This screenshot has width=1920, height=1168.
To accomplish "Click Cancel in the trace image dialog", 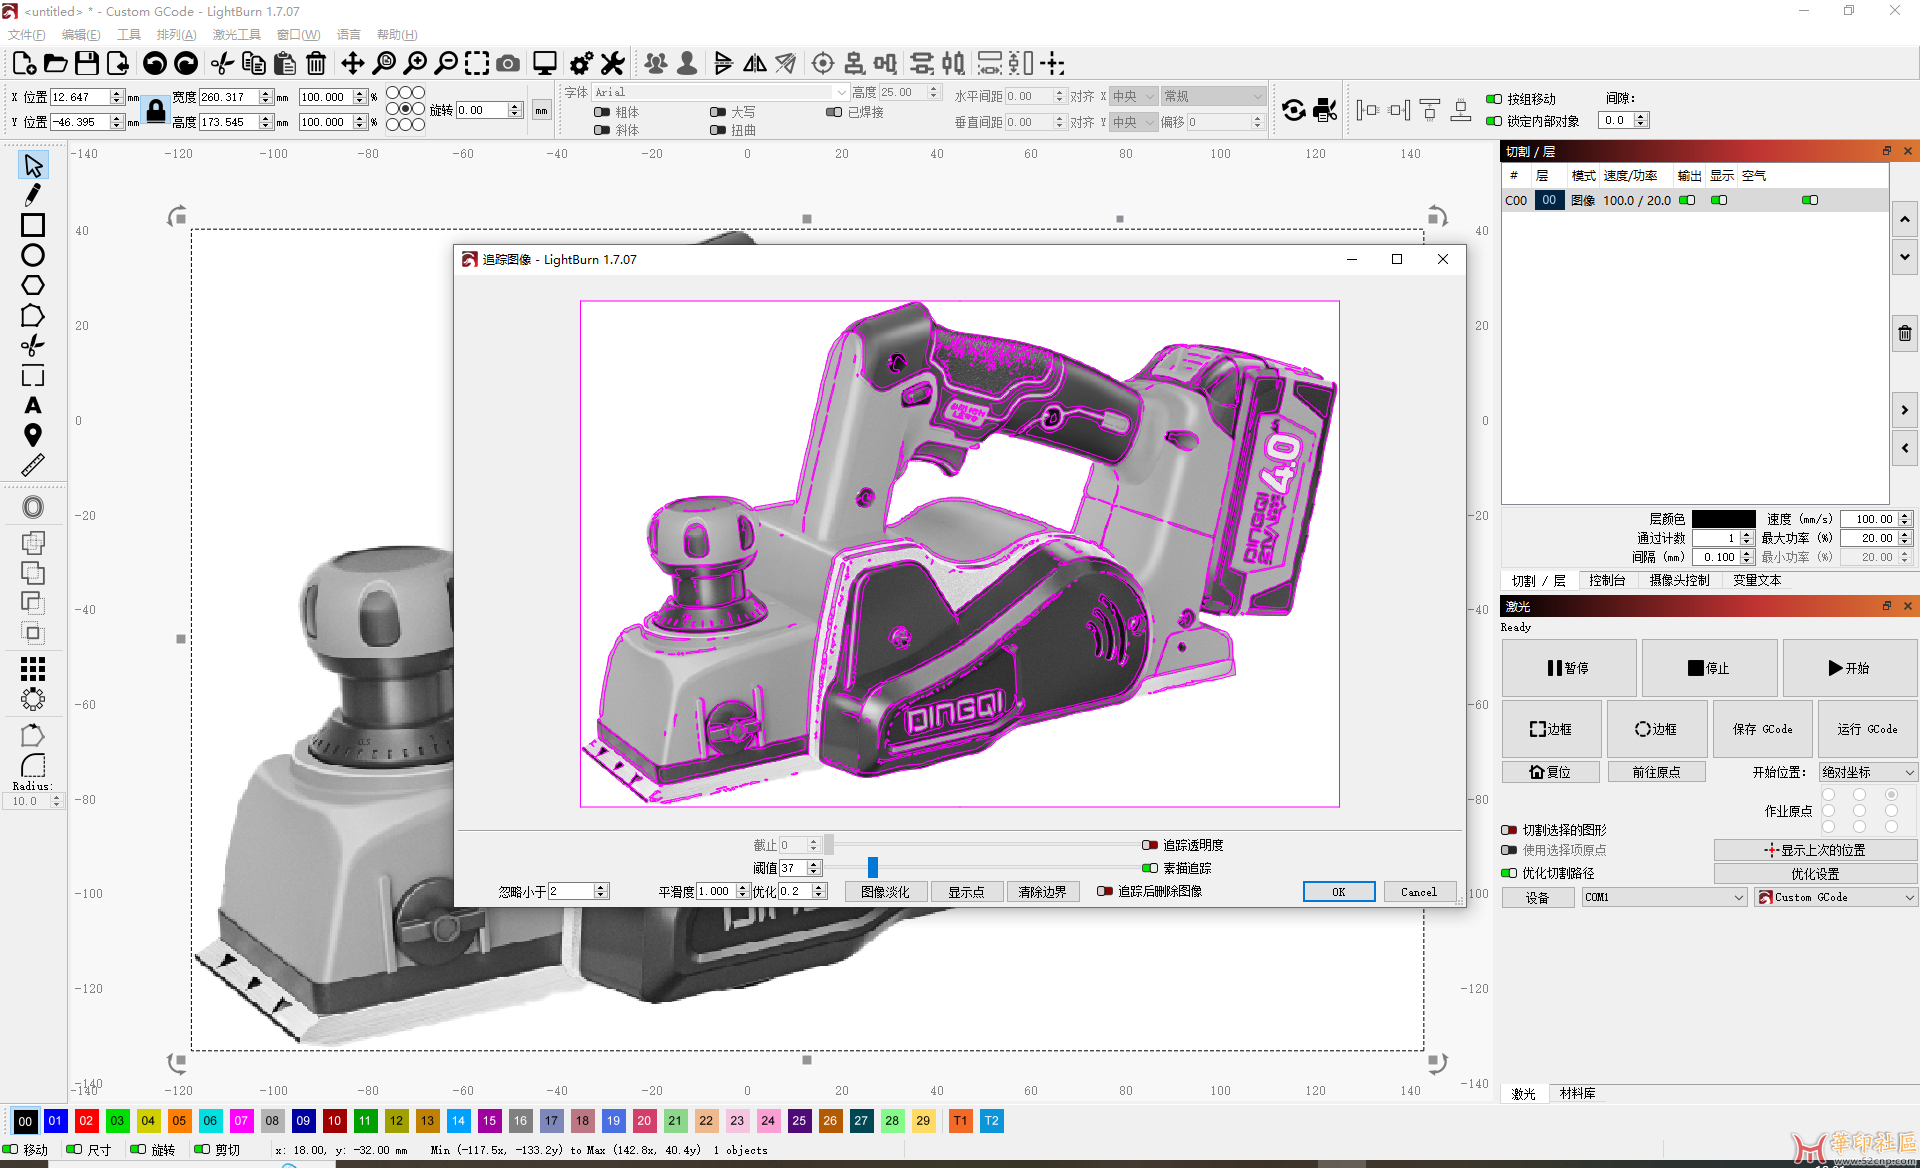I will pyautogui.click(x=1419, y=891).
